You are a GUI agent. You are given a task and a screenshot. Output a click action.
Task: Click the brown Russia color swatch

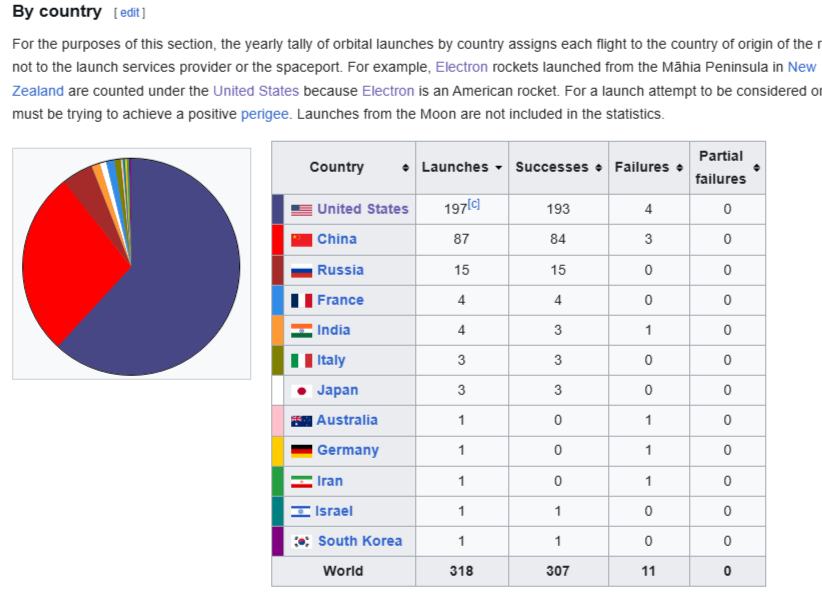278,270
